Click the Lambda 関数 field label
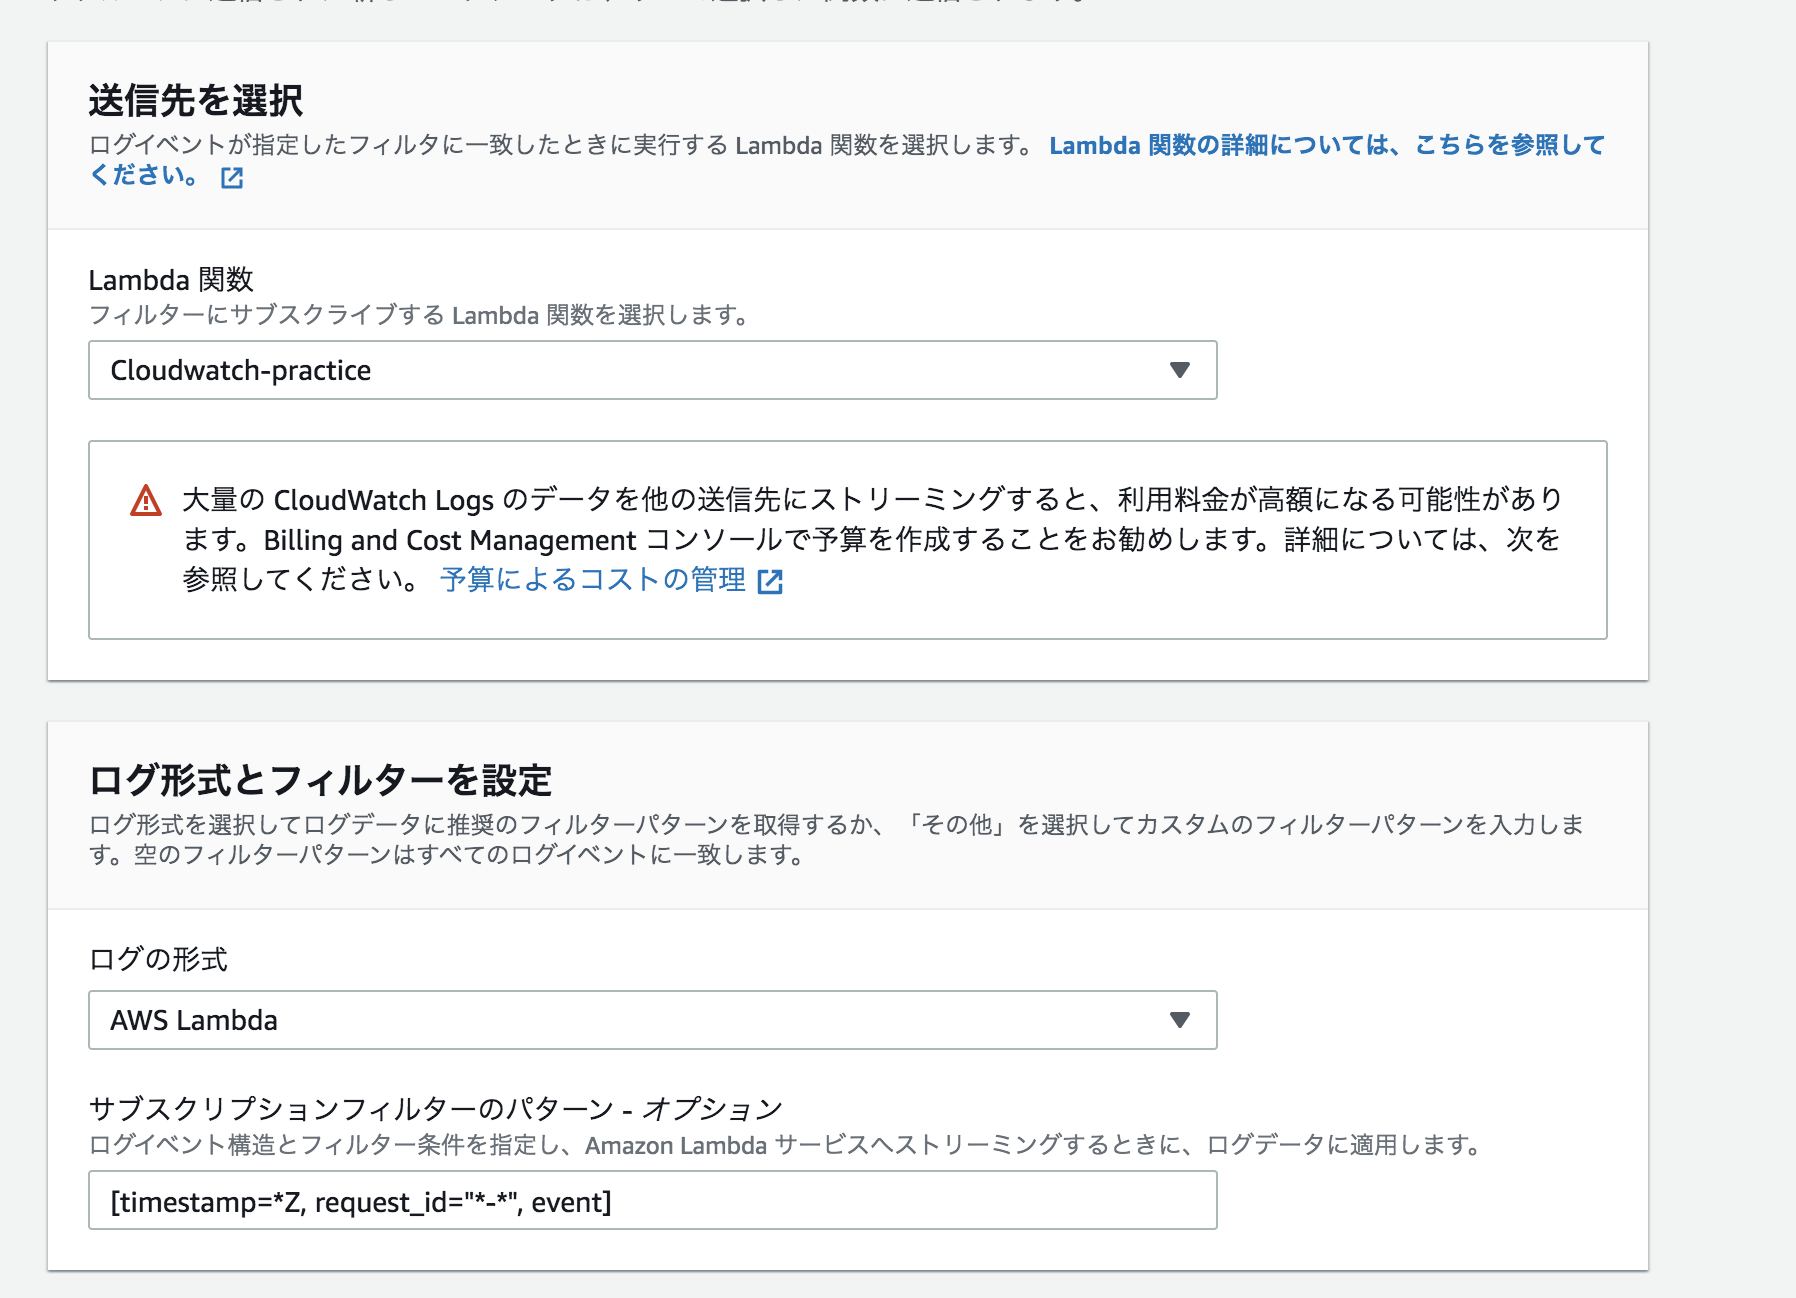The width and height of the screenshot is (1796, 1298). coord(170,281)
